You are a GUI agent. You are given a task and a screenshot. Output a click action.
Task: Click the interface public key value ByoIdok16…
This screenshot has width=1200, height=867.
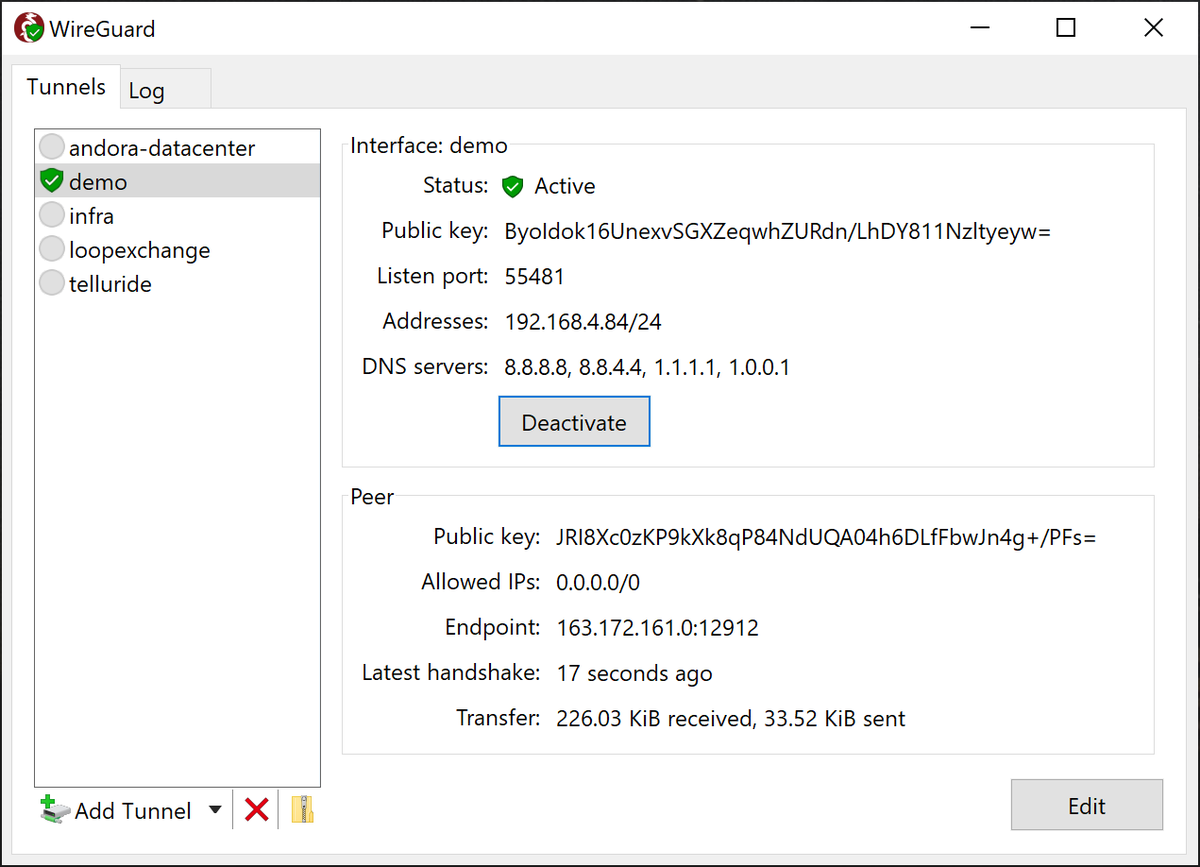click(x=778, y=232)
